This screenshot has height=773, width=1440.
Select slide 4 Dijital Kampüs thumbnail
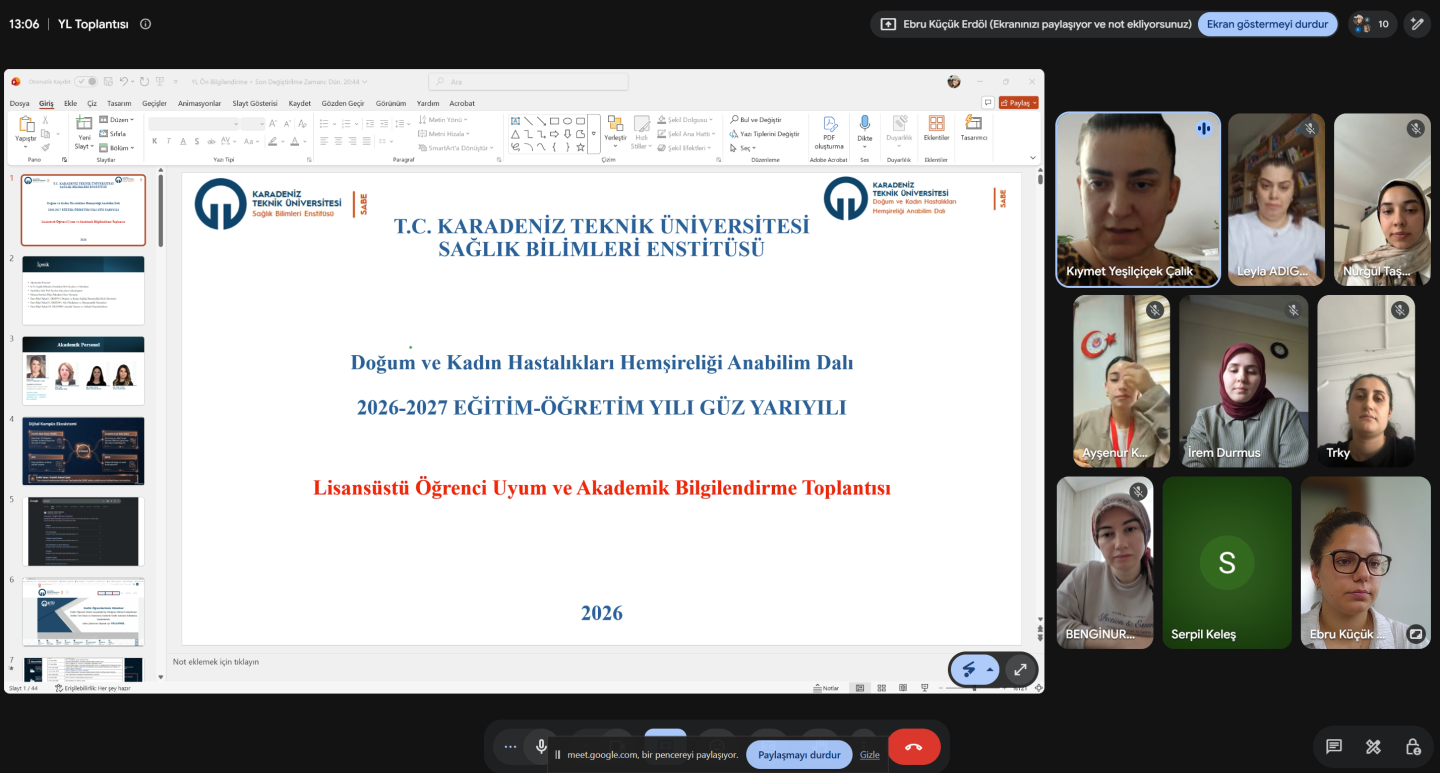click(x=83, y=451)
